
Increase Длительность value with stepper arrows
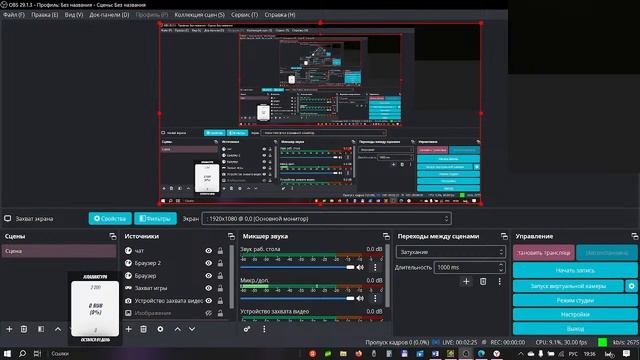[501, 265]
